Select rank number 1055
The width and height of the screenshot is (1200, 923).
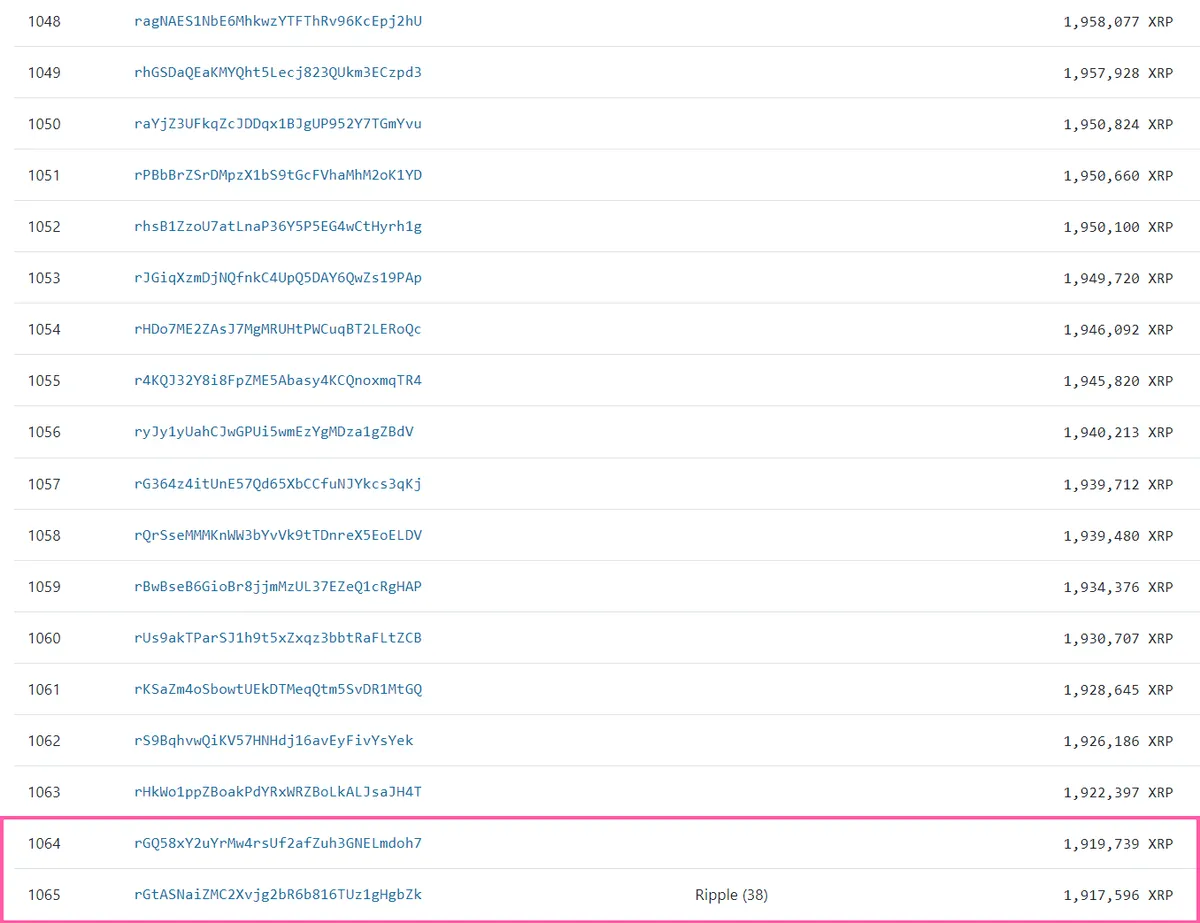[x=44, y=381]
